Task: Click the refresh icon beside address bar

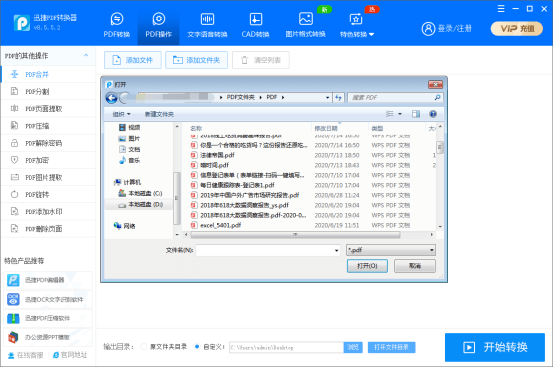Action: pyautogui.click(x=338, y=97)
